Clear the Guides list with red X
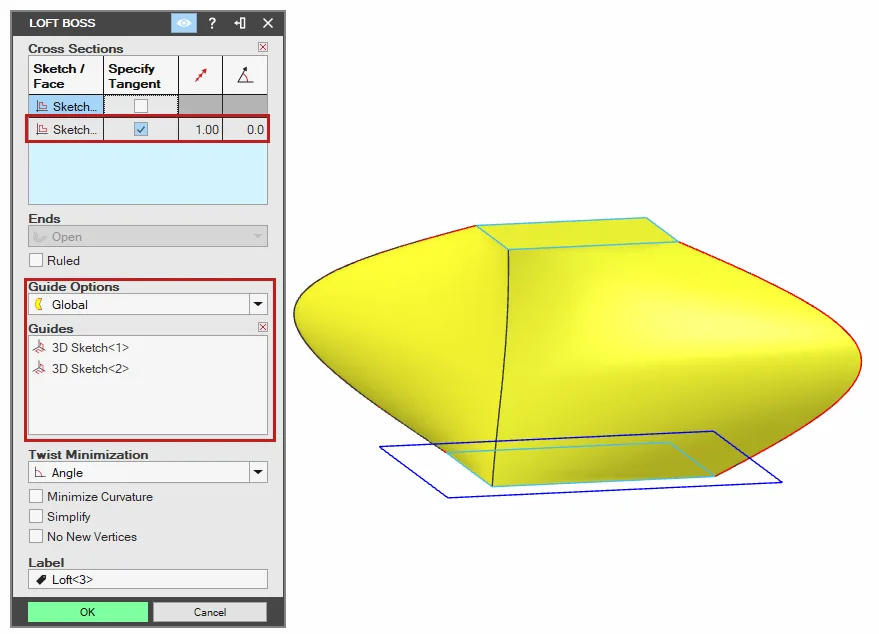Screen dimensions: 879x634 [263, 327]
